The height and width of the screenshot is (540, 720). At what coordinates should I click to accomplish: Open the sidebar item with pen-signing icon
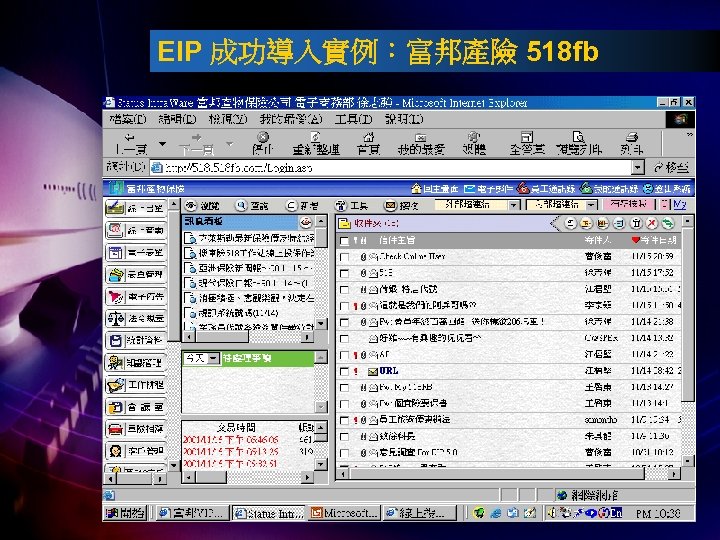click(135, 208)
